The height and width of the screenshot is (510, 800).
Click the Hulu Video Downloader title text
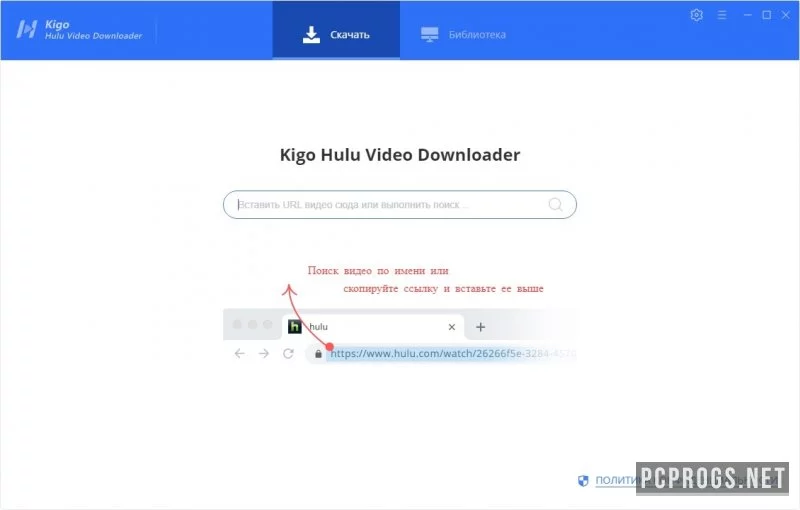click(x=93, y=36)
